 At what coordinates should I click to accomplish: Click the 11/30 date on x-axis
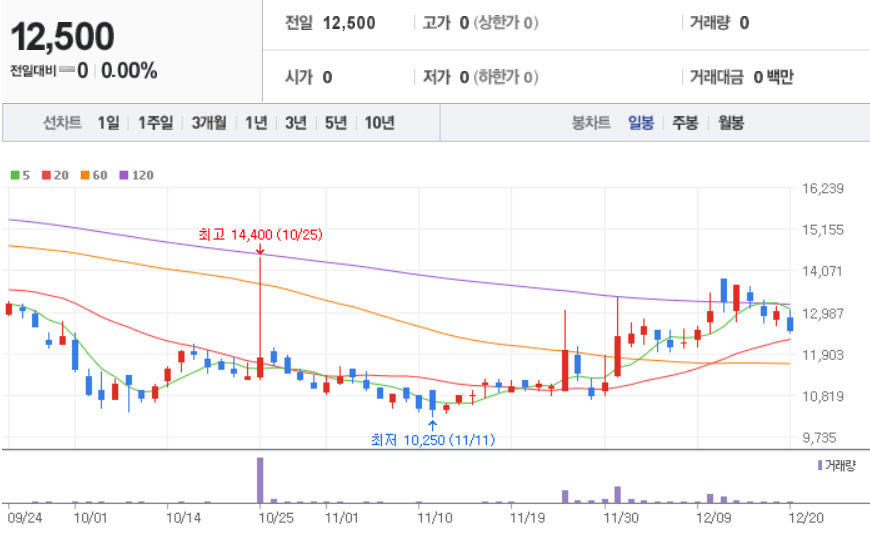[x=621, y=517]
